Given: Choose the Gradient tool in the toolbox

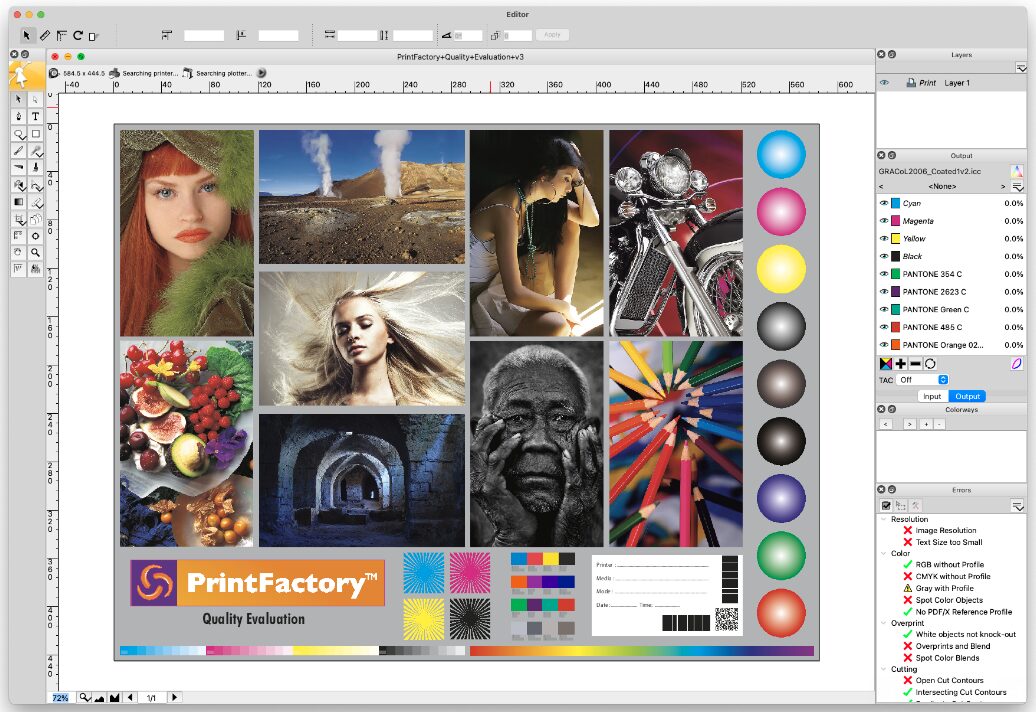Looking at the screenshot, I should pos(19,201).
